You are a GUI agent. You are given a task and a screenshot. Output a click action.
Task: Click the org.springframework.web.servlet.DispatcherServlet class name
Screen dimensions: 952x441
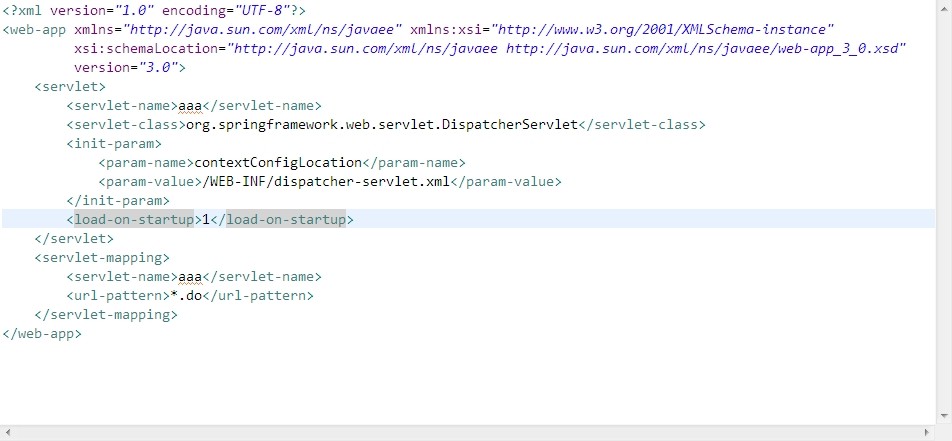pyautogui.click(x=382, y=125)
